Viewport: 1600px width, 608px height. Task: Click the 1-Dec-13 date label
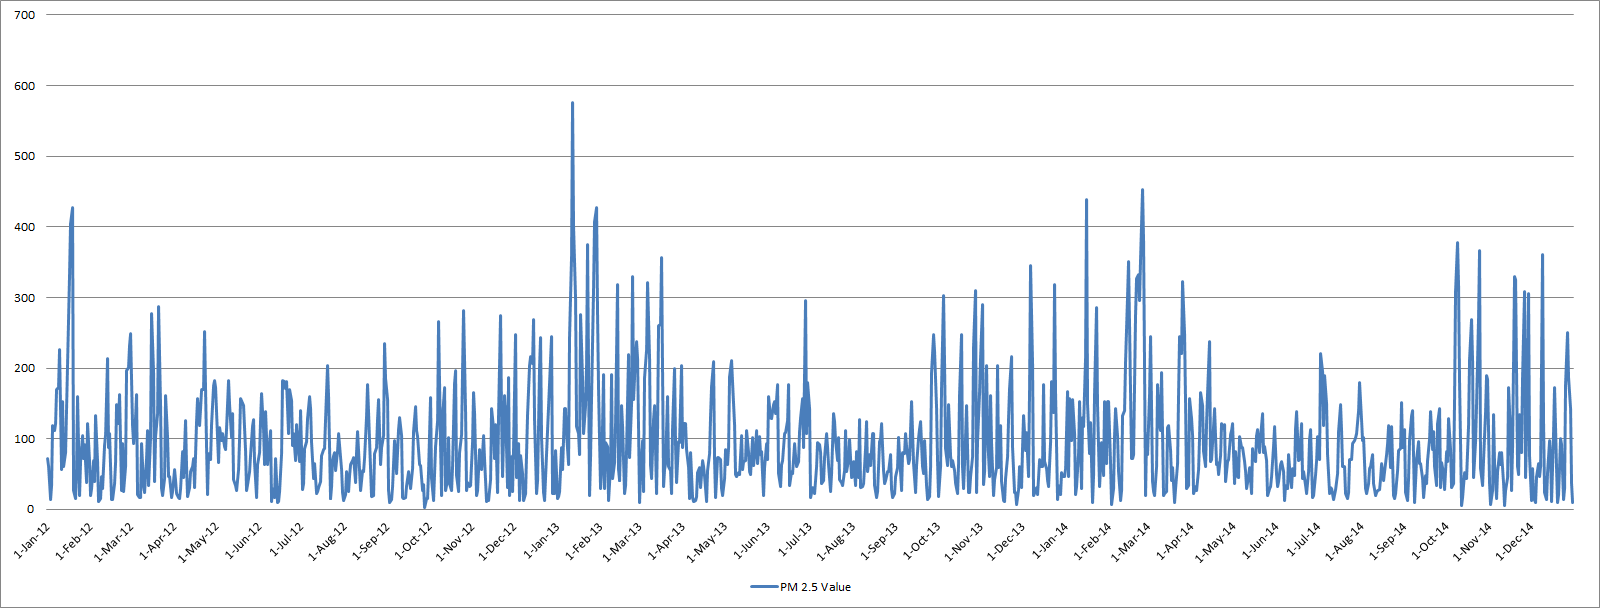pos(1006,540)
